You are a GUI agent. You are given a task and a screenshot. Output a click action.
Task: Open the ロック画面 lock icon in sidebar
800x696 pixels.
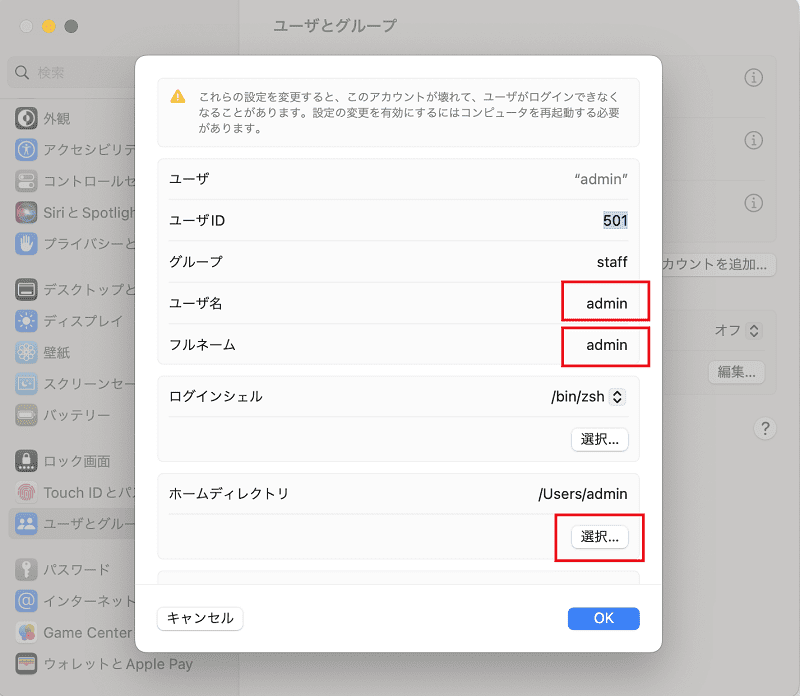pos(26,461)
